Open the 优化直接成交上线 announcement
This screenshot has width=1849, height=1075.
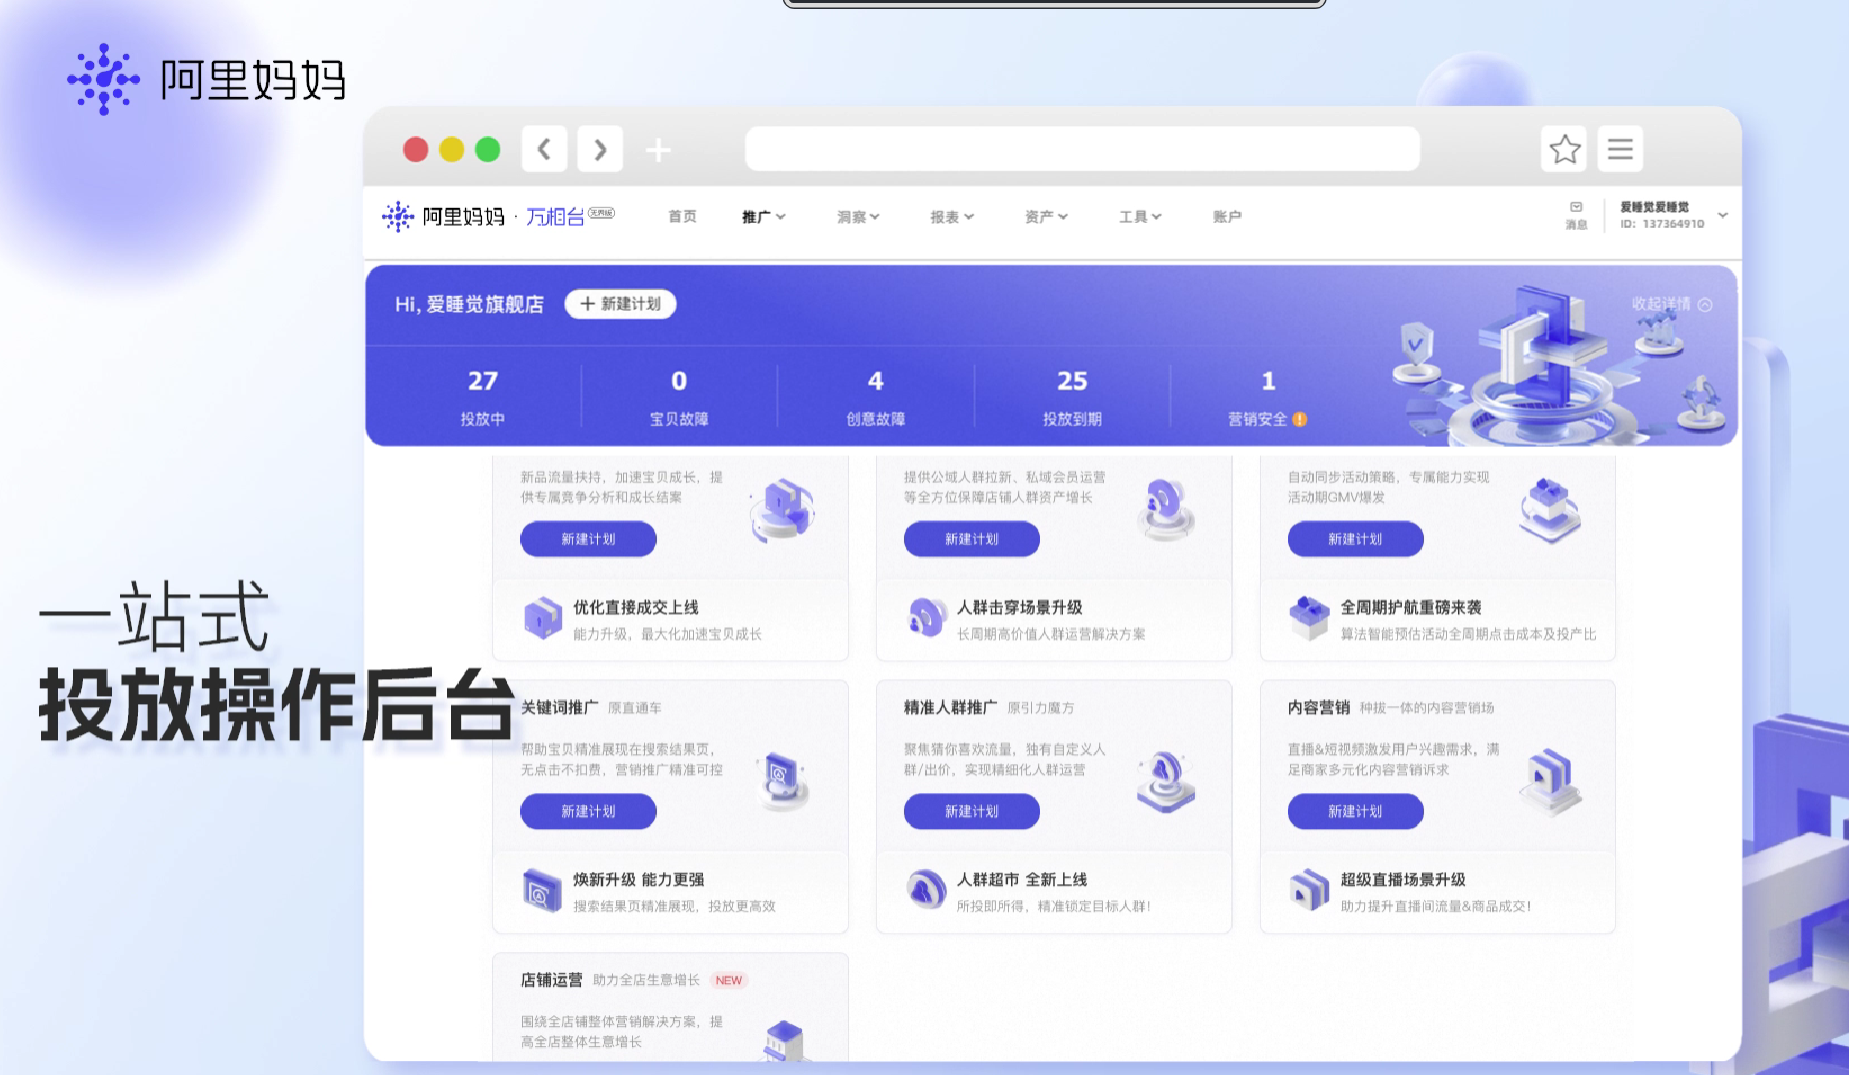click(x=670, y=620)
